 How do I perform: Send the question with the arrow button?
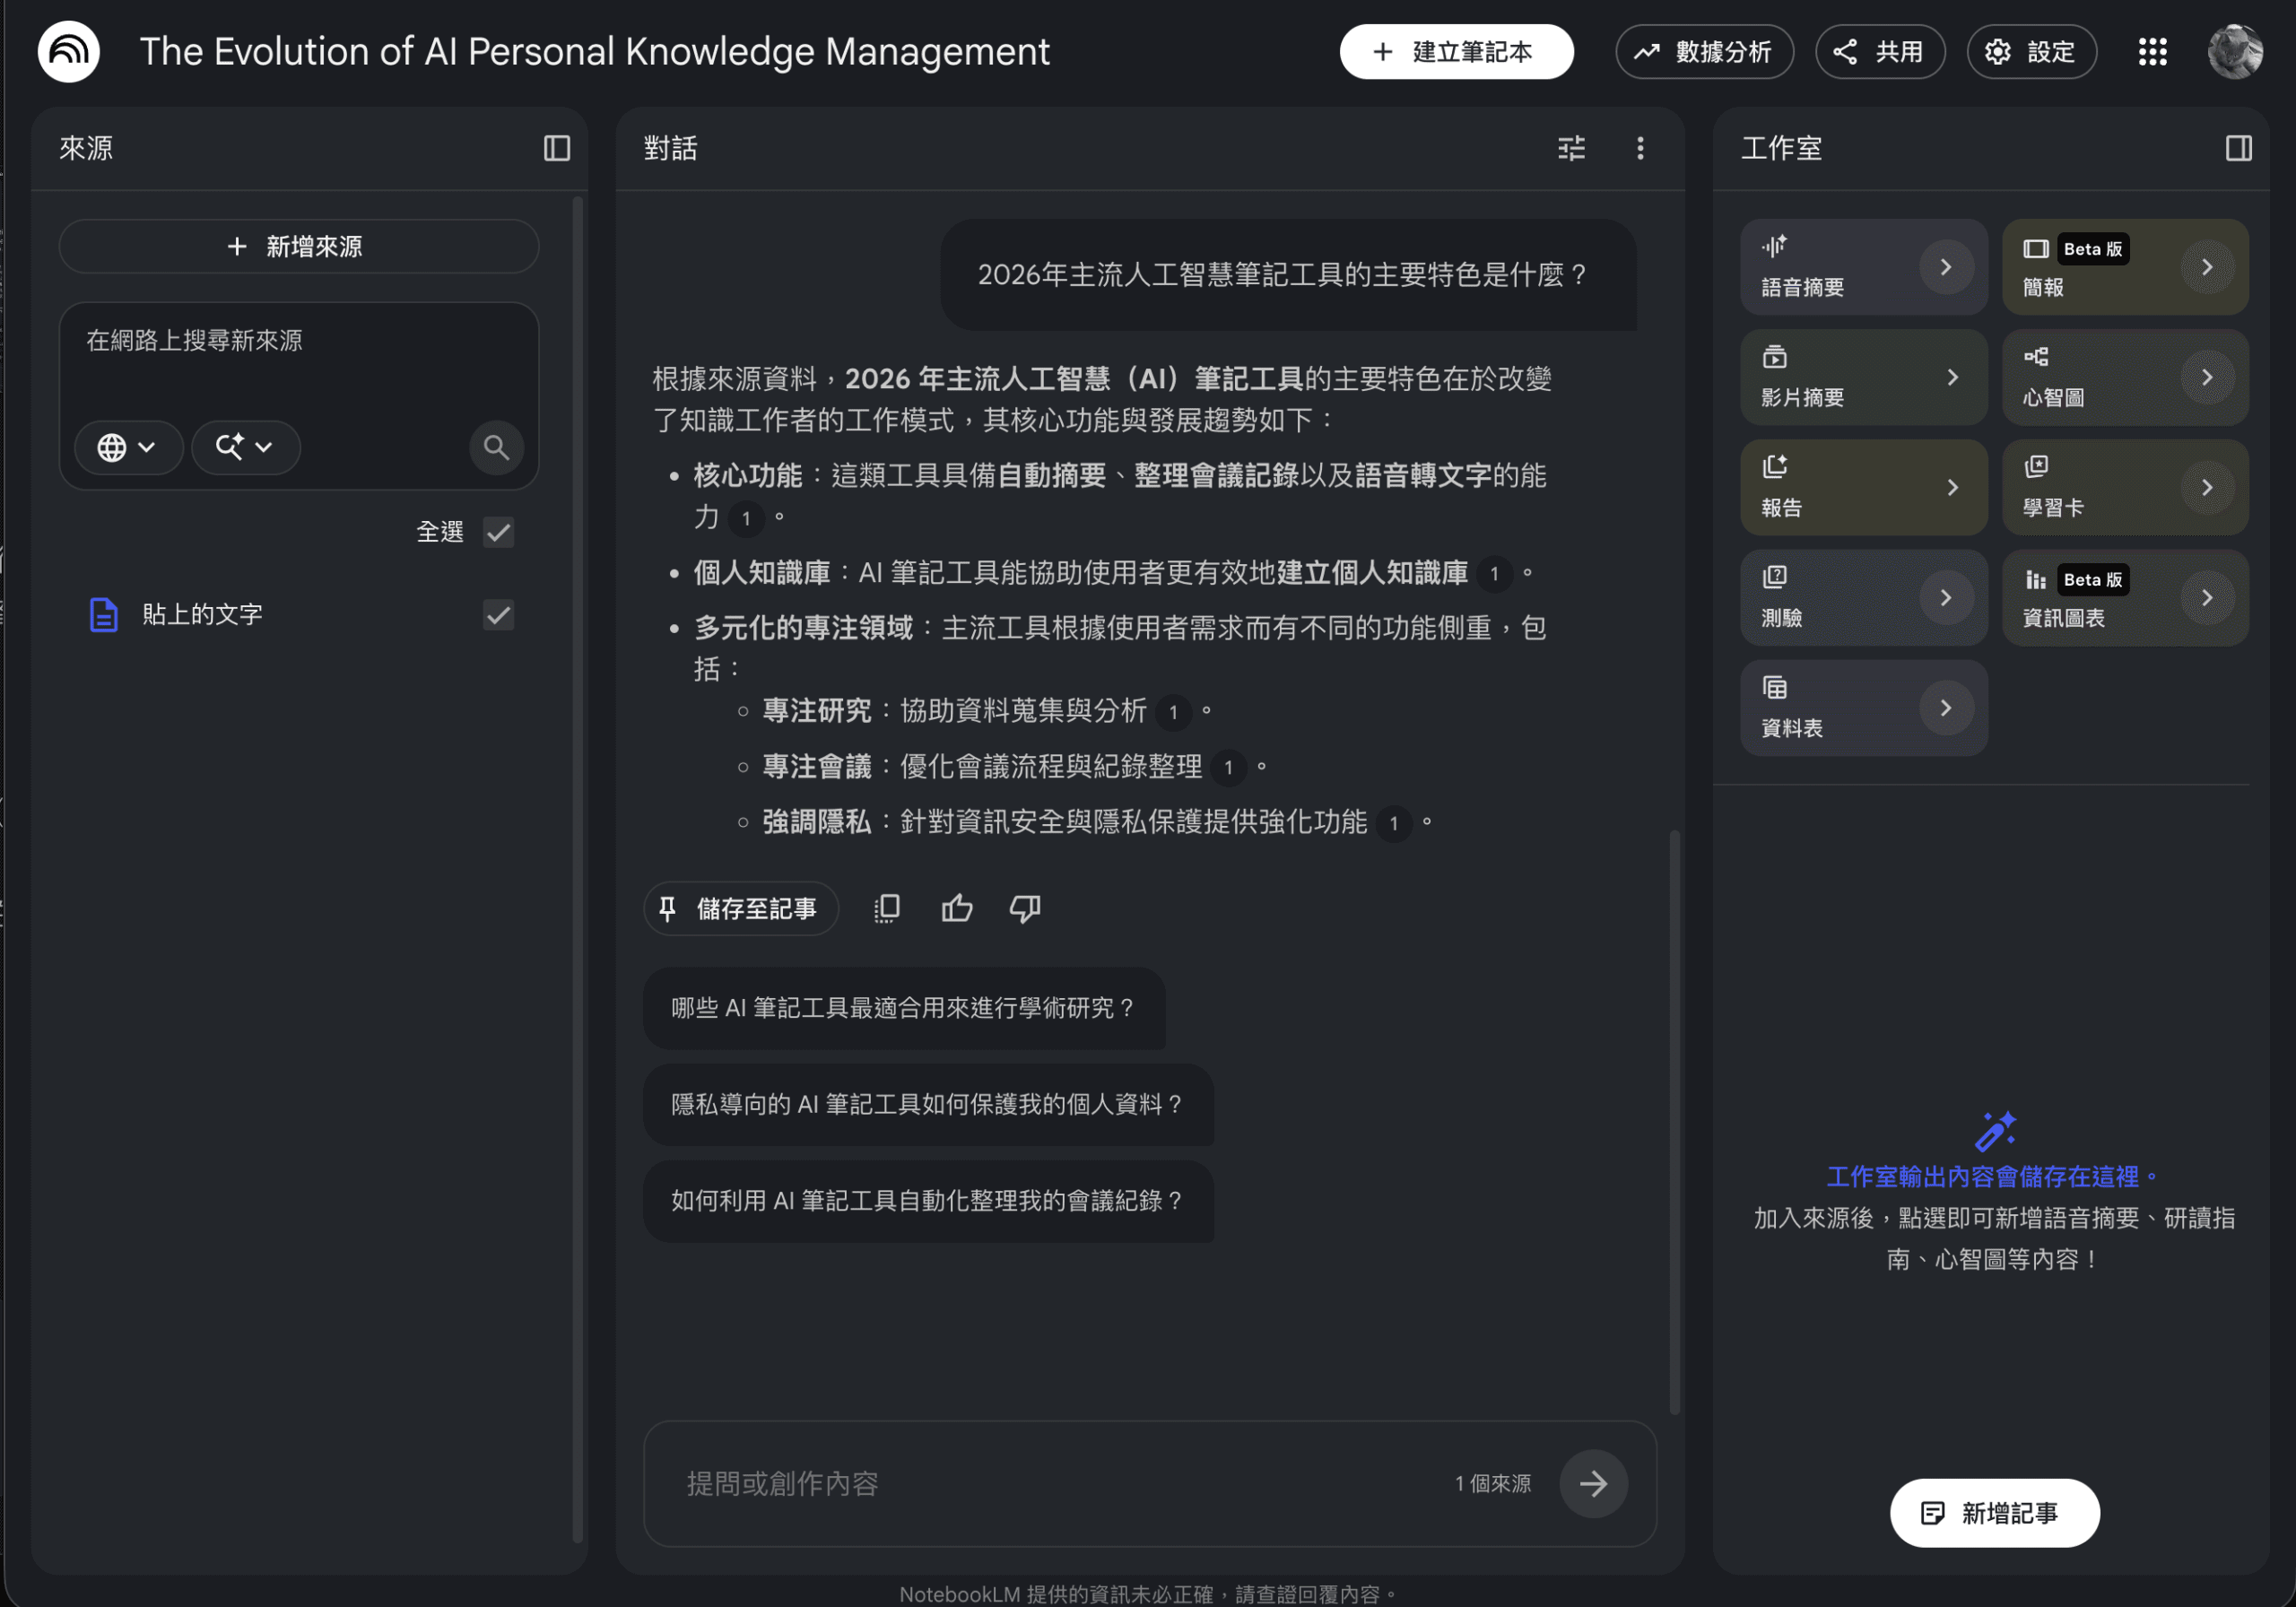(1593, 1483)
